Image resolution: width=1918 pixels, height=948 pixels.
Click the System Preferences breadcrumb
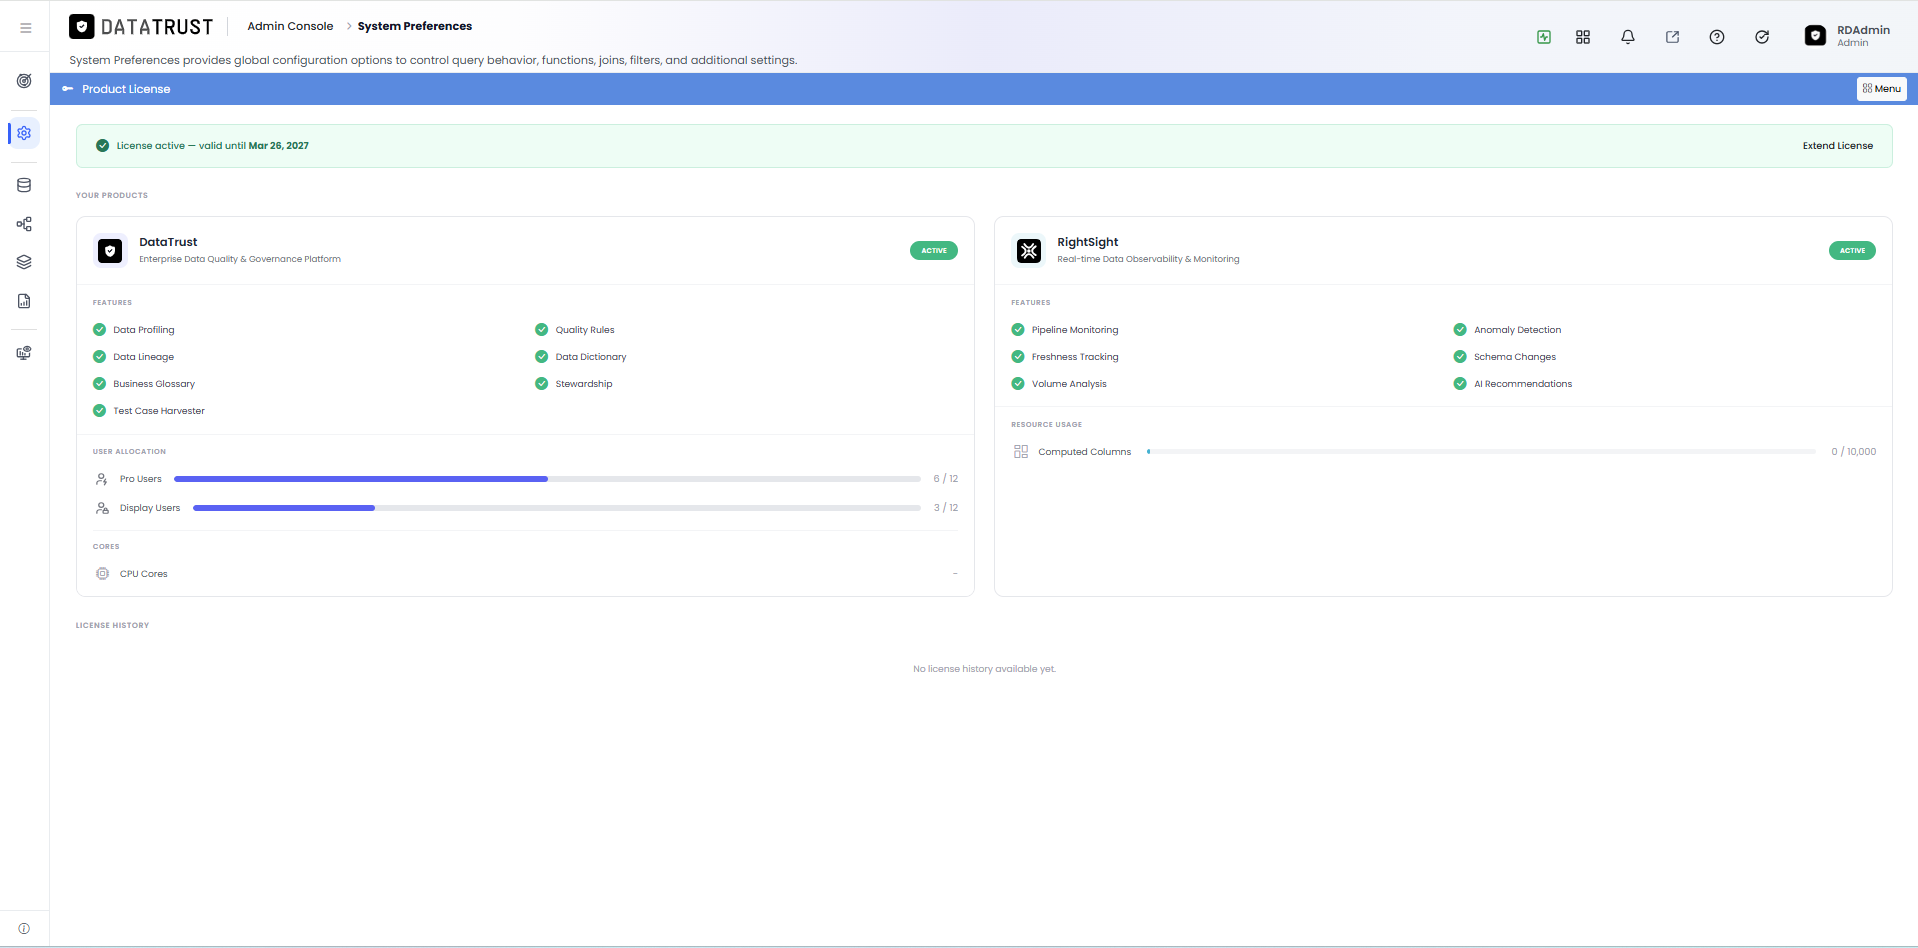tap(415, 26)
